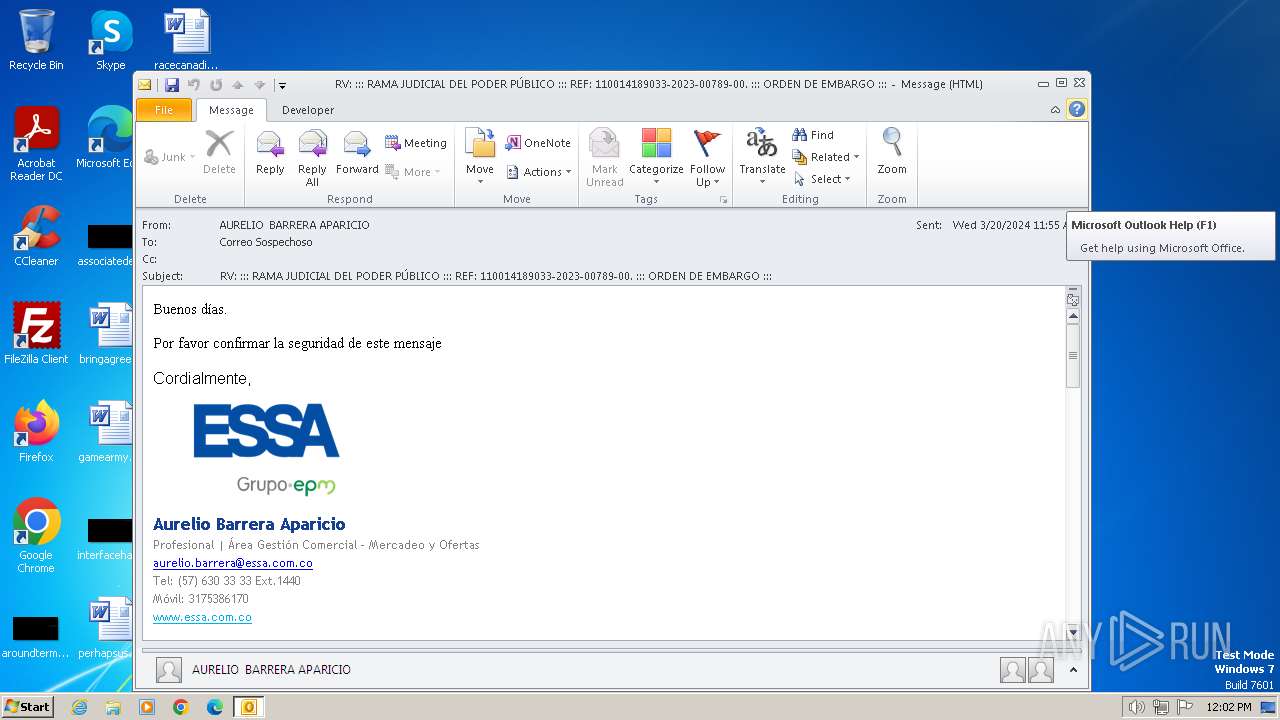This screenshot has width=1280, height=720.
Task: Open the Move folder dropdown
Action: 480,157
